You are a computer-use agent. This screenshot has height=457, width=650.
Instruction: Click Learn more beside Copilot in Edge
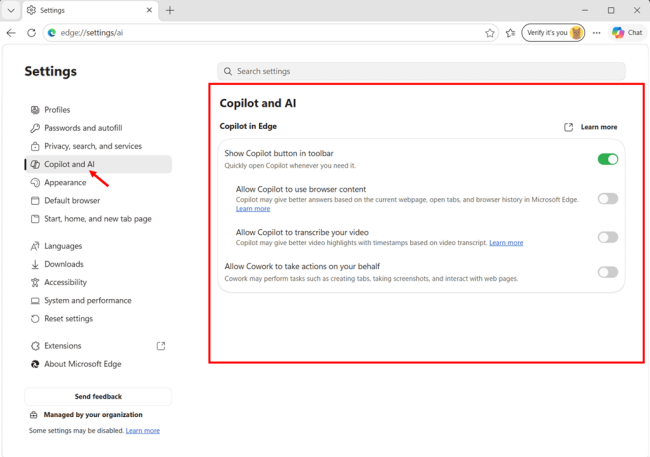[x=599, y=127]
